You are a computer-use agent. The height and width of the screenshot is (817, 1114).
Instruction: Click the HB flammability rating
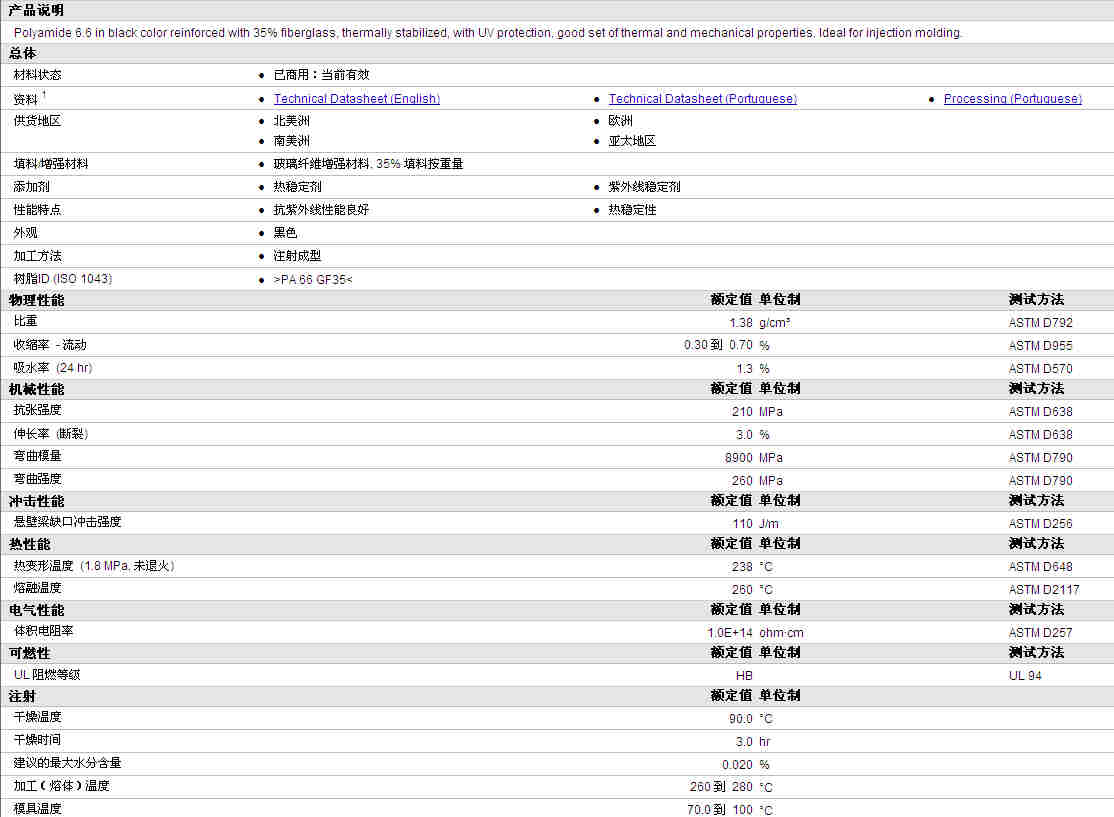pos(744,676)
